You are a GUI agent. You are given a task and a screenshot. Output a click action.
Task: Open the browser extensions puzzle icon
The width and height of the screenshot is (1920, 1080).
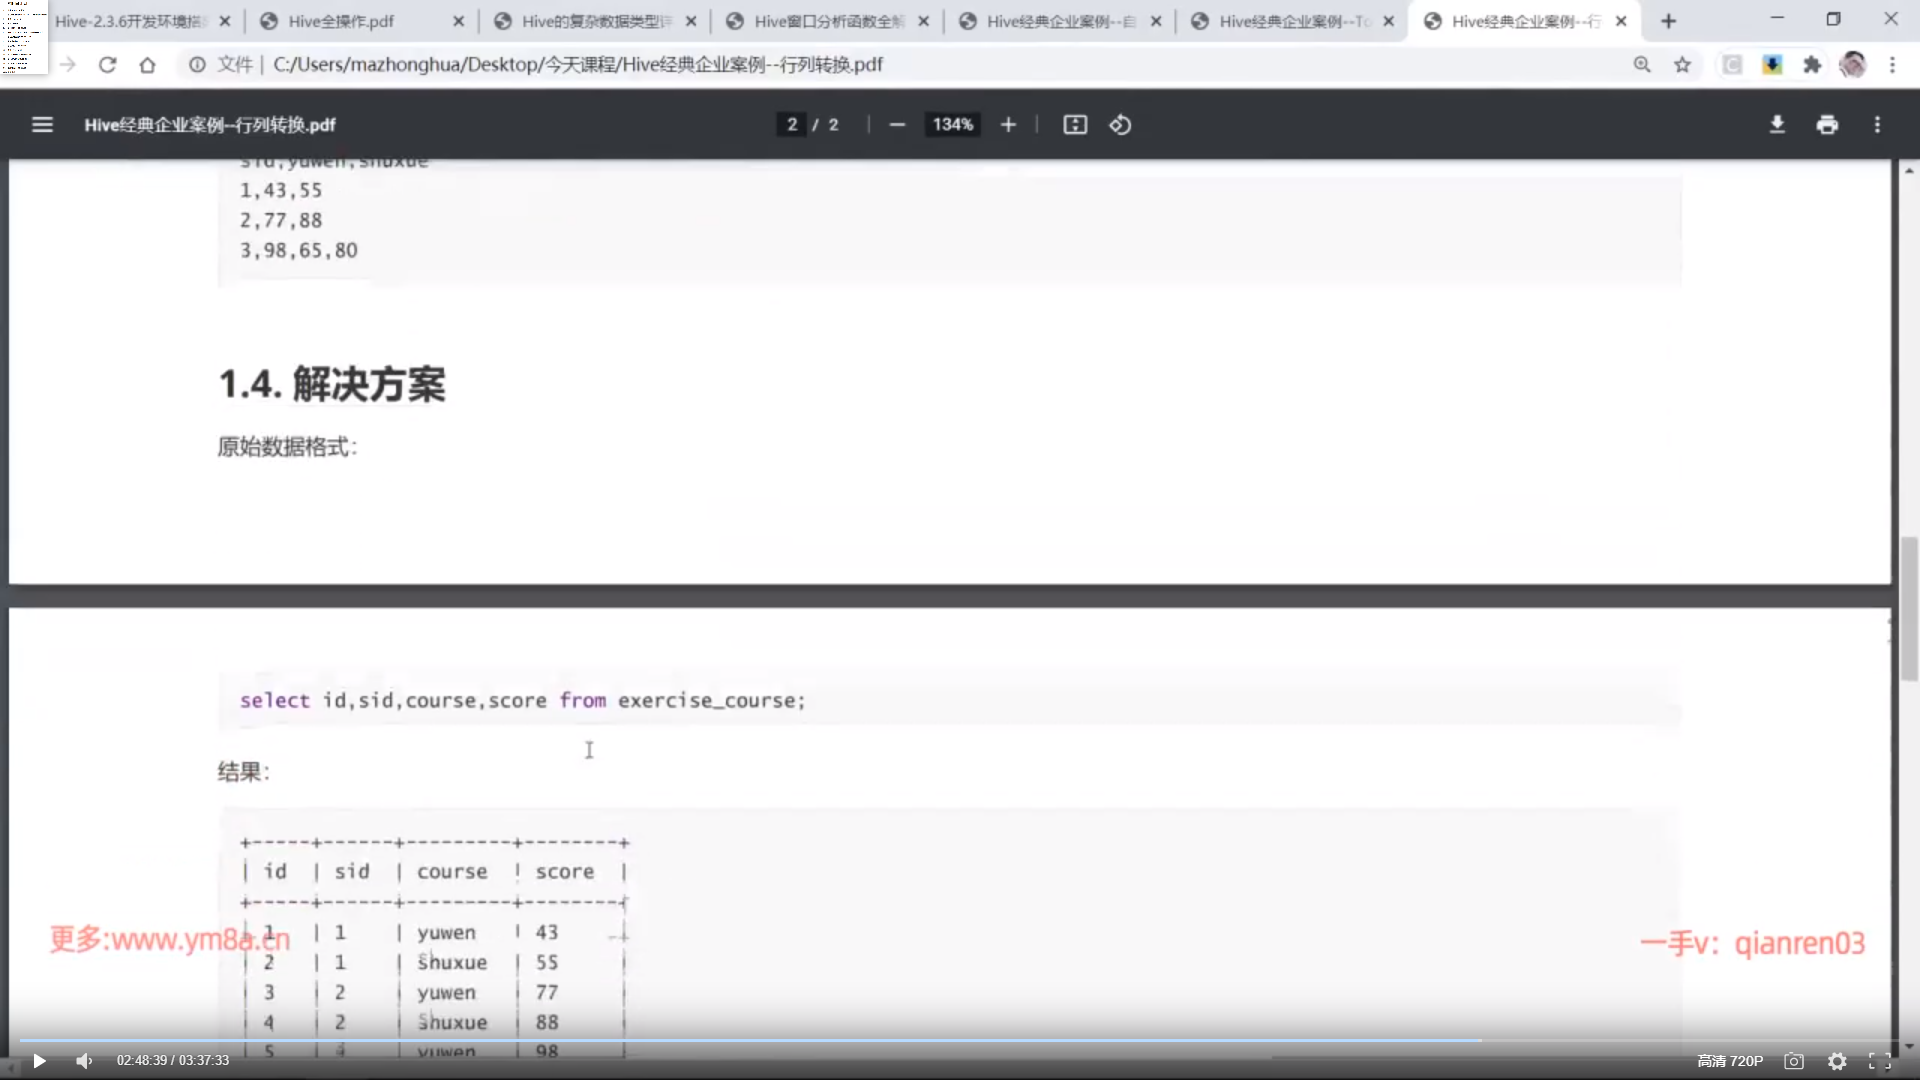click(1812, 65)
